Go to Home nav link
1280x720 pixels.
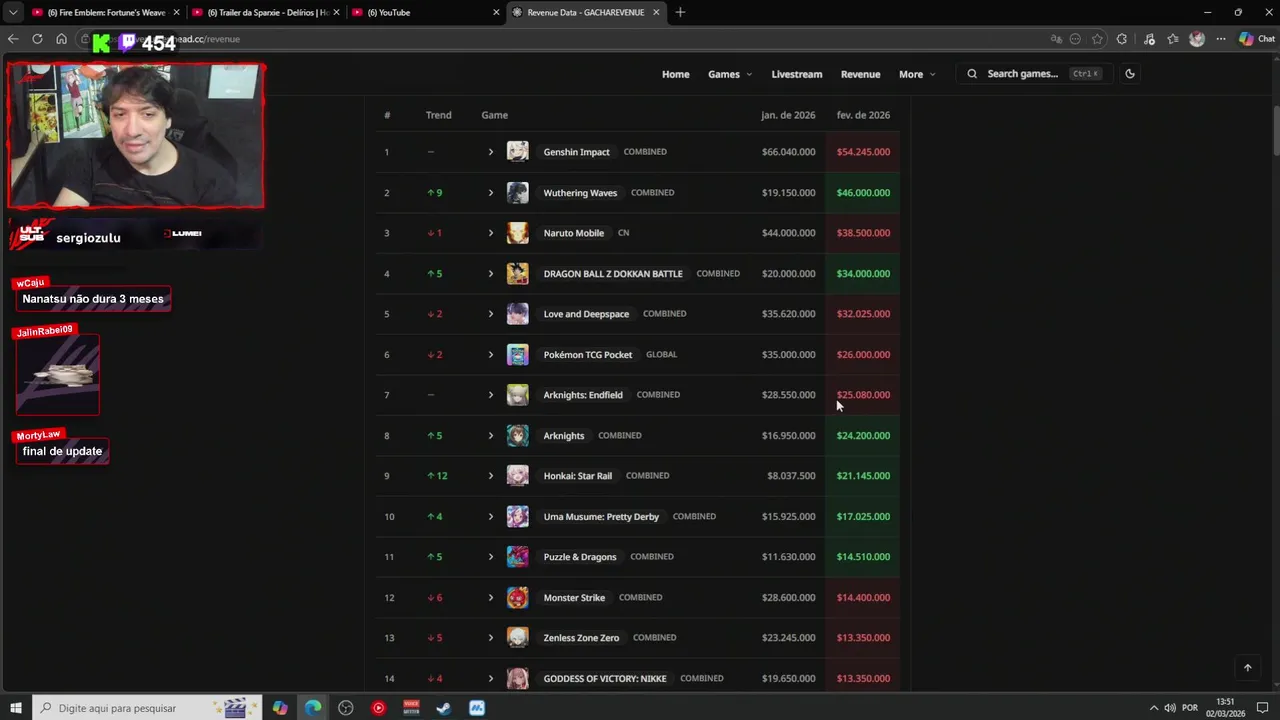(676, 74)
